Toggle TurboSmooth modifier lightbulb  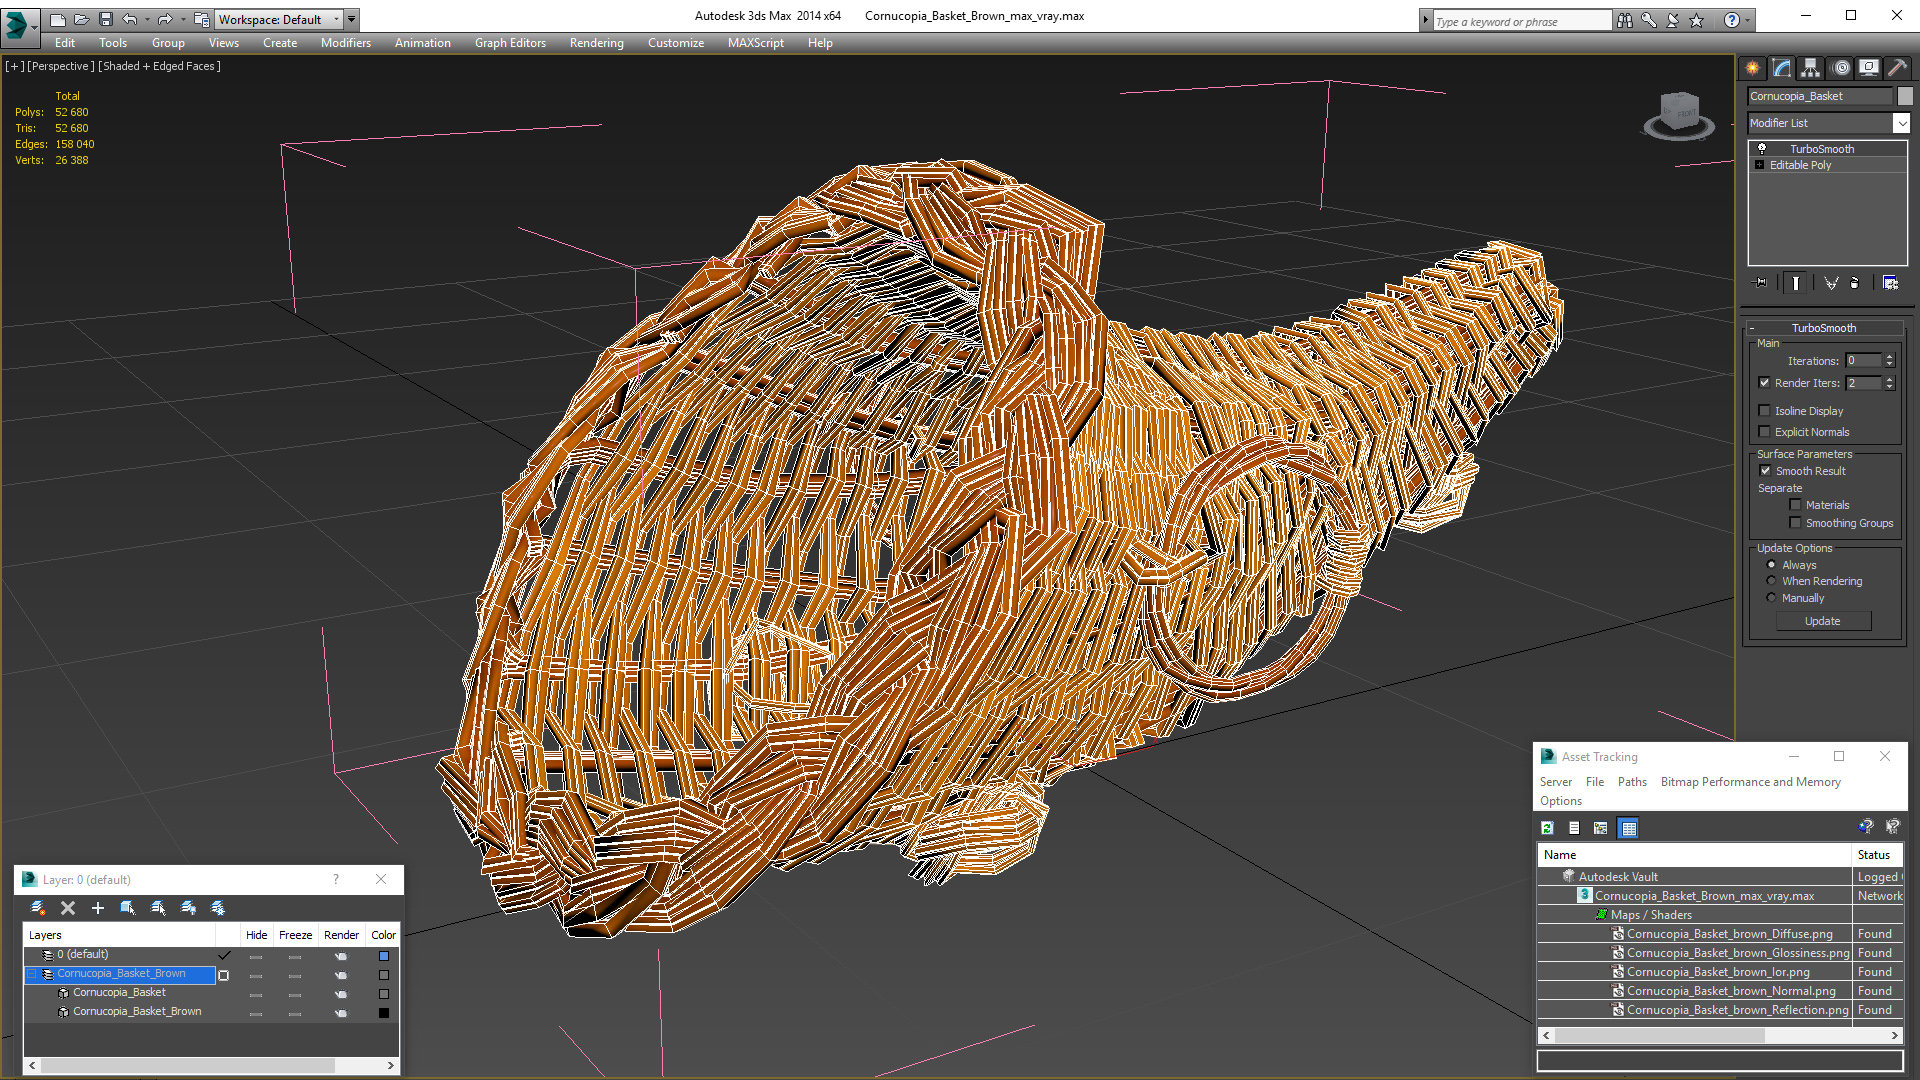click(x=1762, y=148)
